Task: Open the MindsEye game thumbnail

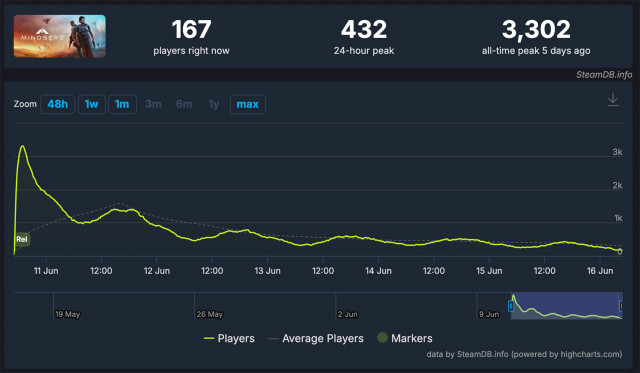Action: [x=60, y=36]
